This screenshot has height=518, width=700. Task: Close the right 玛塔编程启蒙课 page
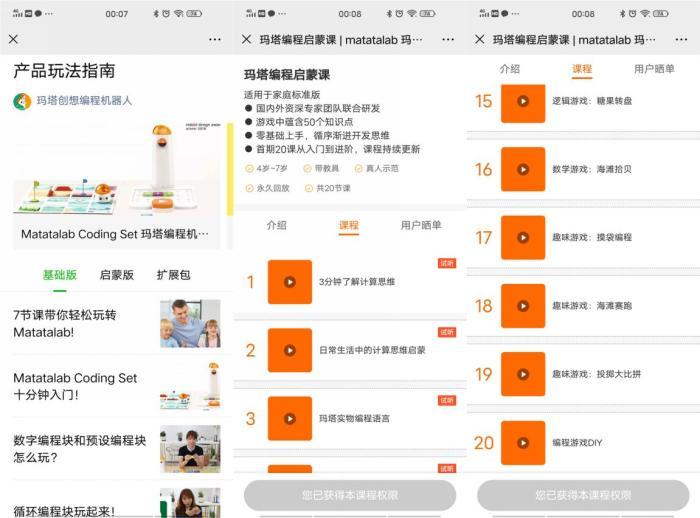(480, 39)
